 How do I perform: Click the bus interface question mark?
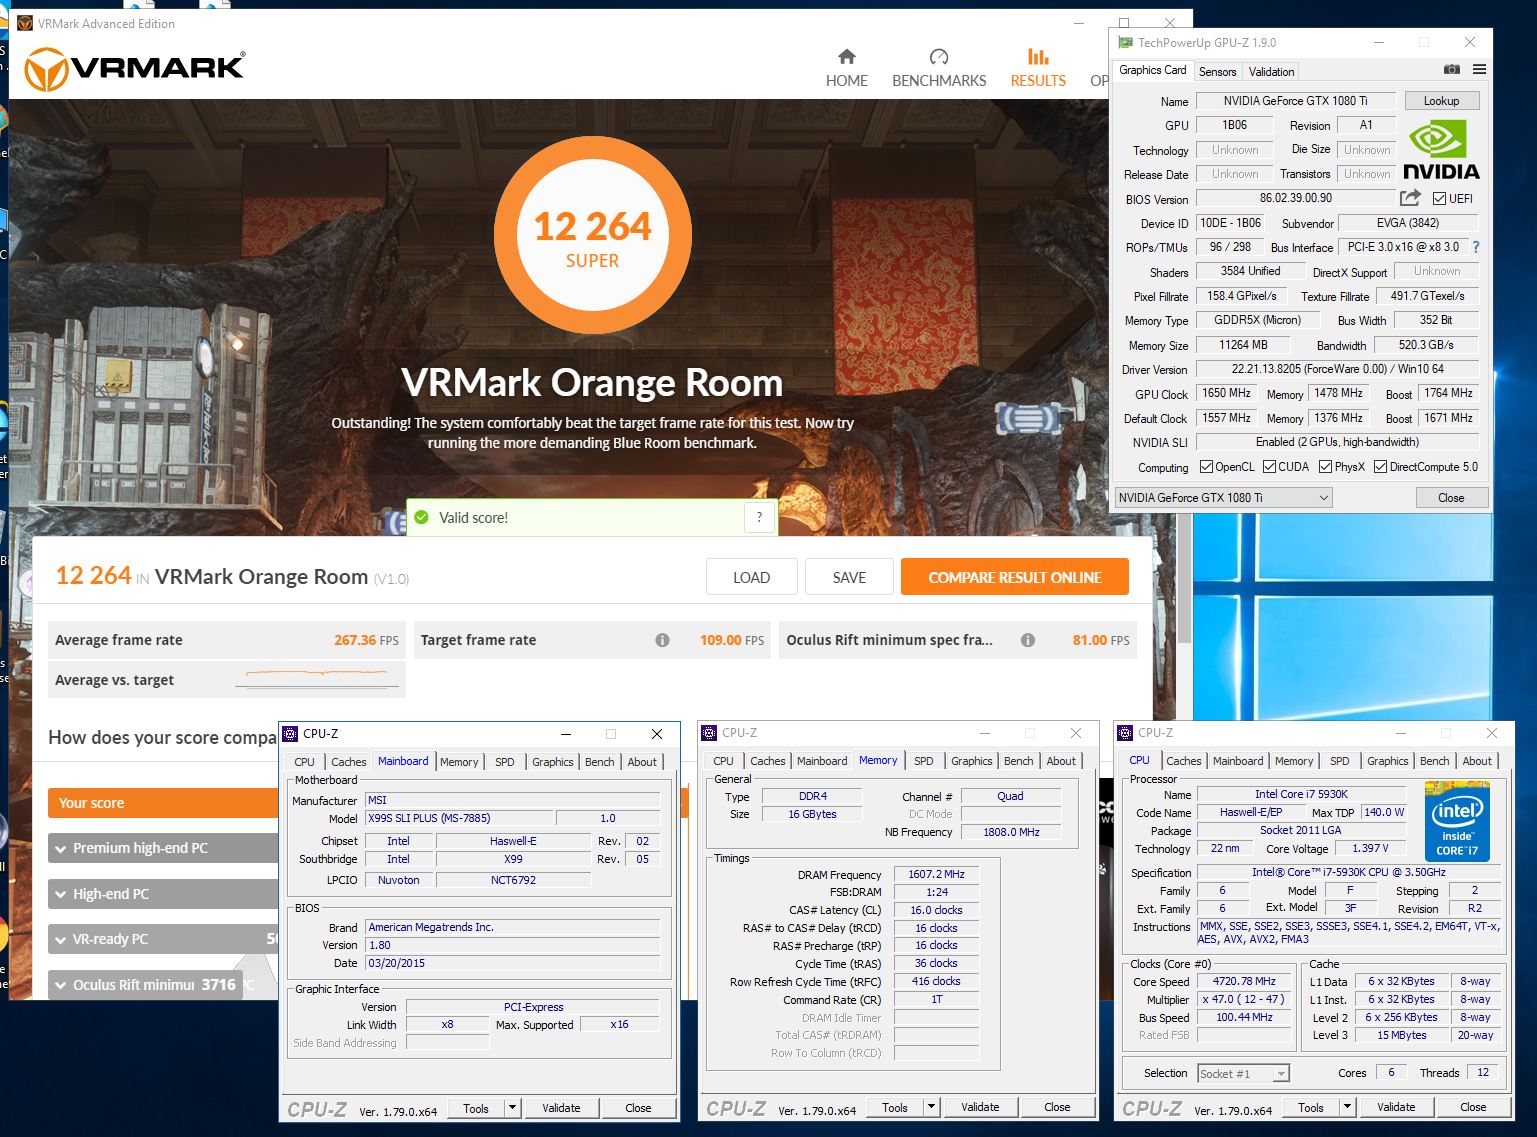[x=1475, y=247]
